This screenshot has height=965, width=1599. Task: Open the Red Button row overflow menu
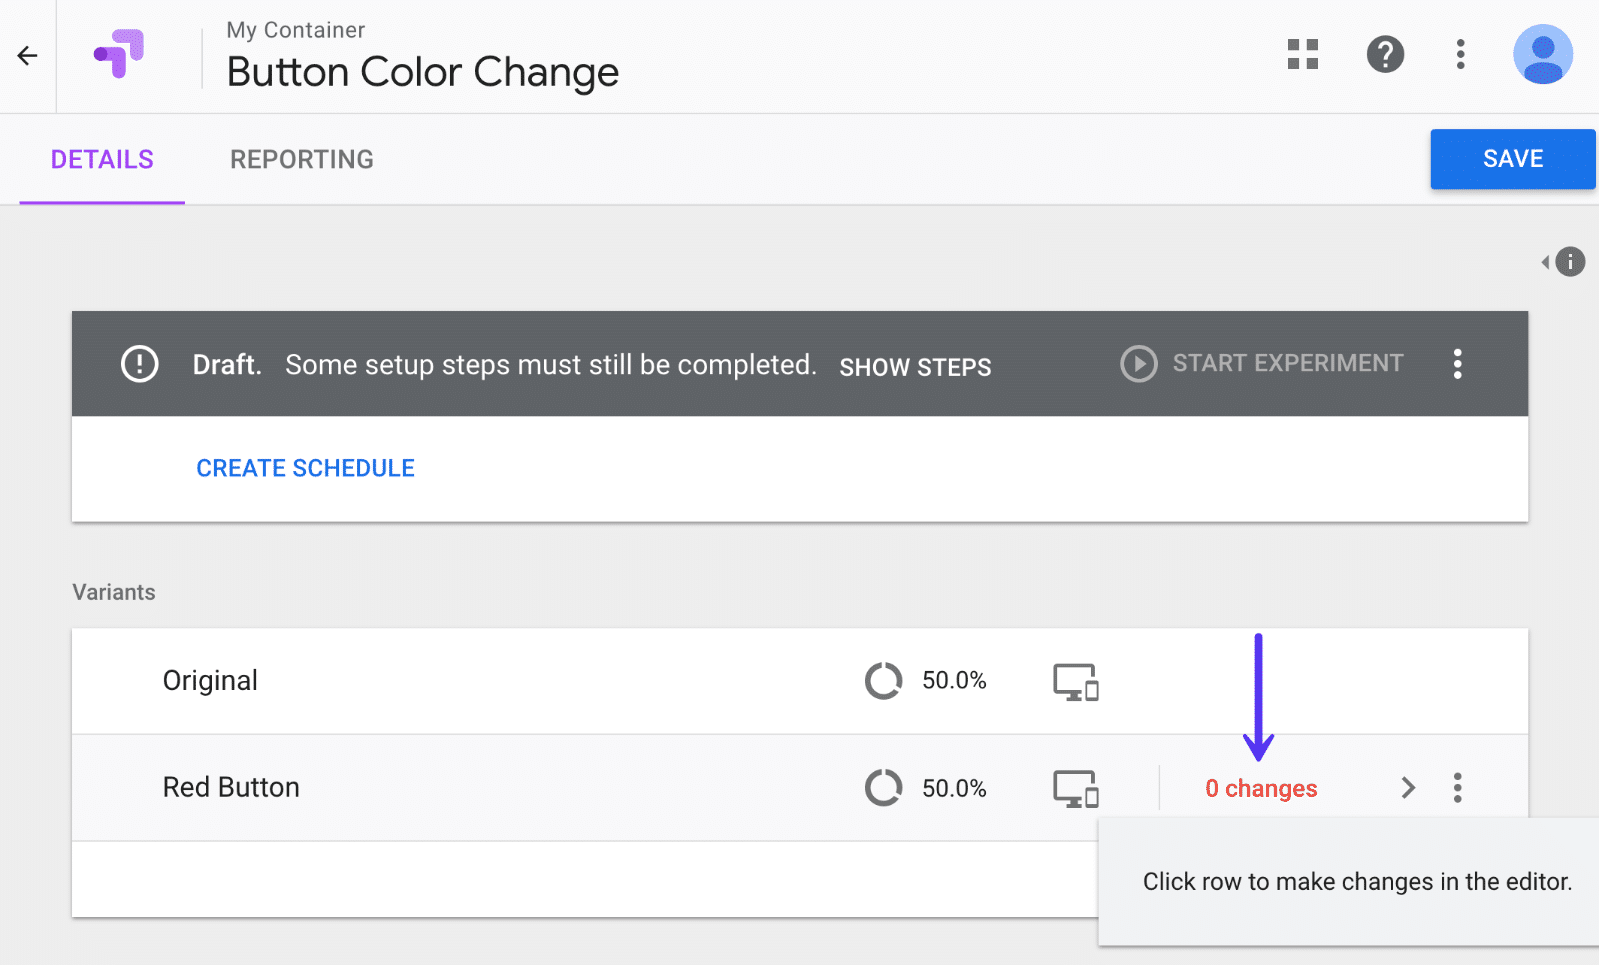tap(1458, 788)
